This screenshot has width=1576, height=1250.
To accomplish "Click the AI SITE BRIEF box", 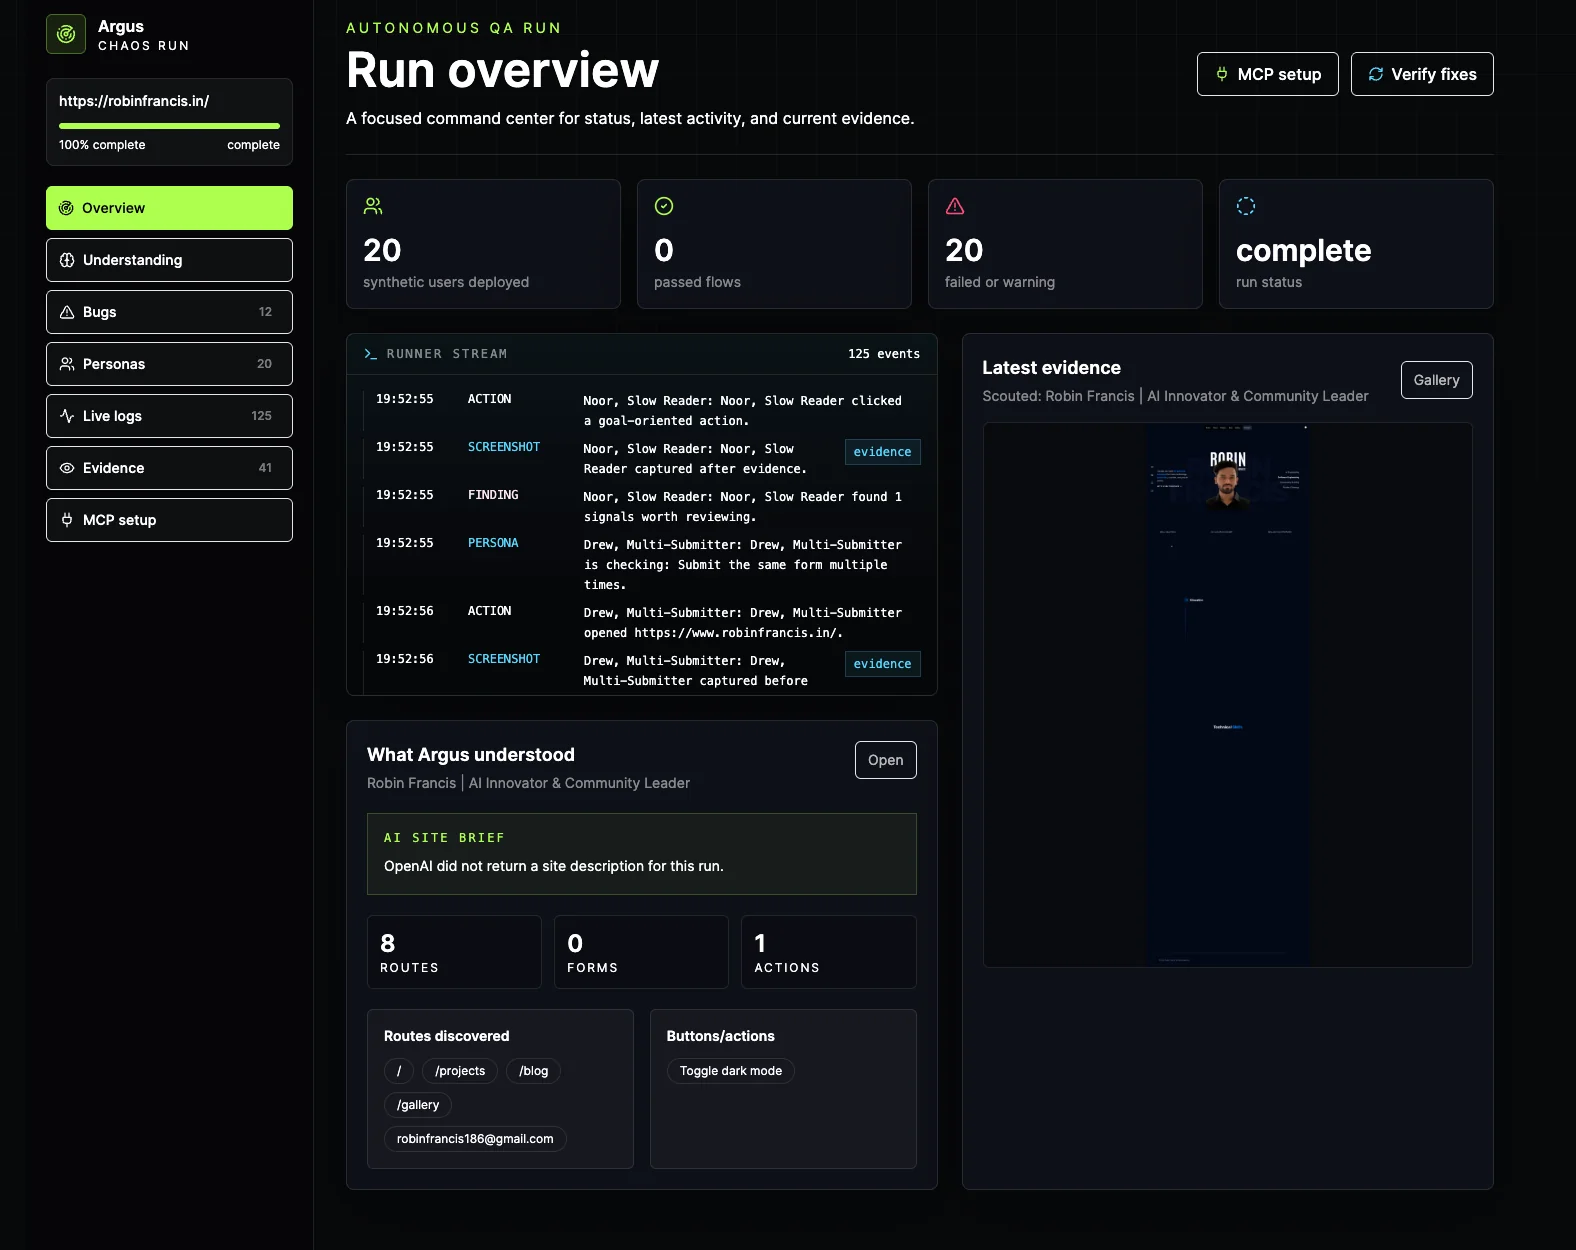I will 641,854.
